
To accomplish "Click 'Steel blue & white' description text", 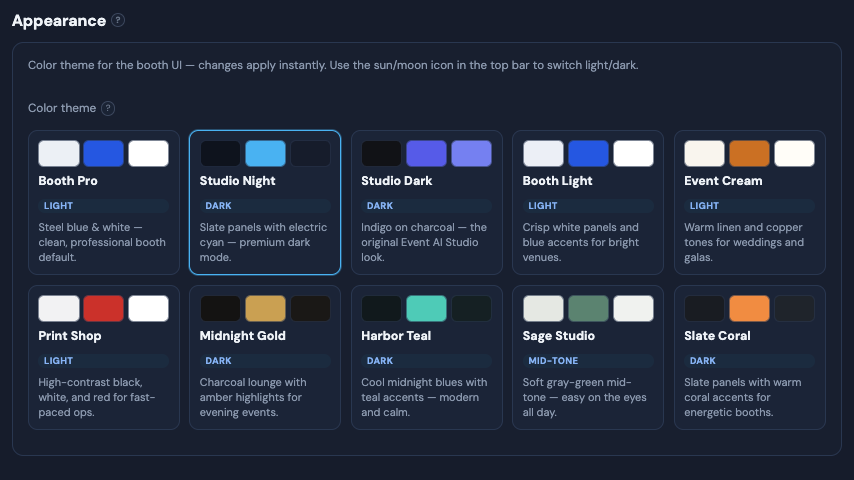I will click(102, 242).
